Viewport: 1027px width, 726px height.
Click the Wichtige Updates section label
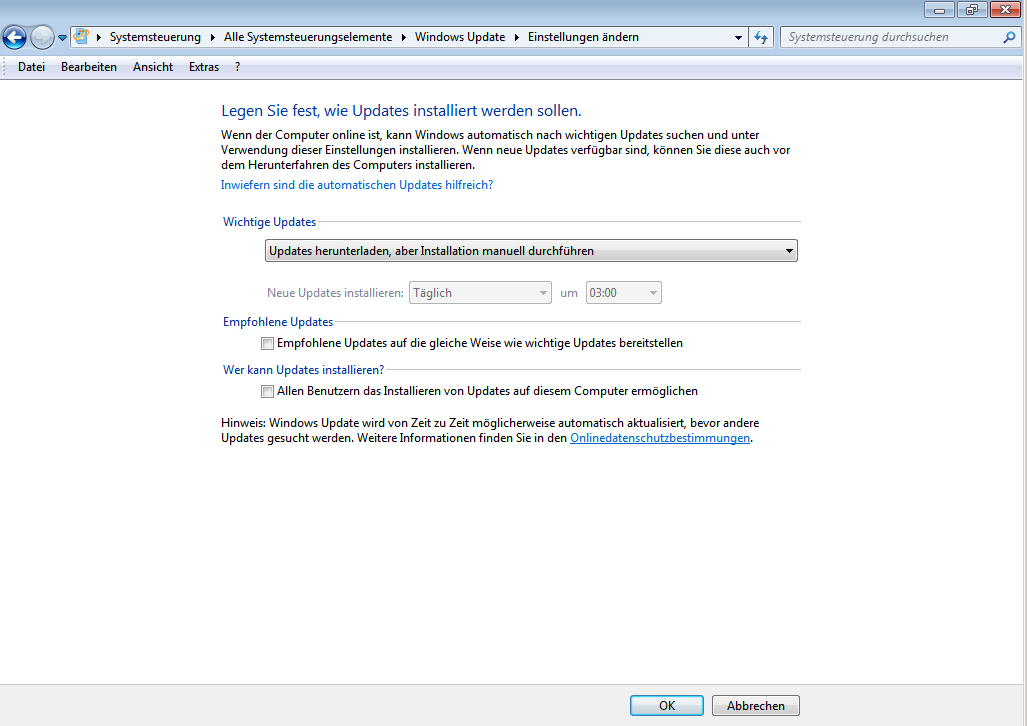pos(269,222)
